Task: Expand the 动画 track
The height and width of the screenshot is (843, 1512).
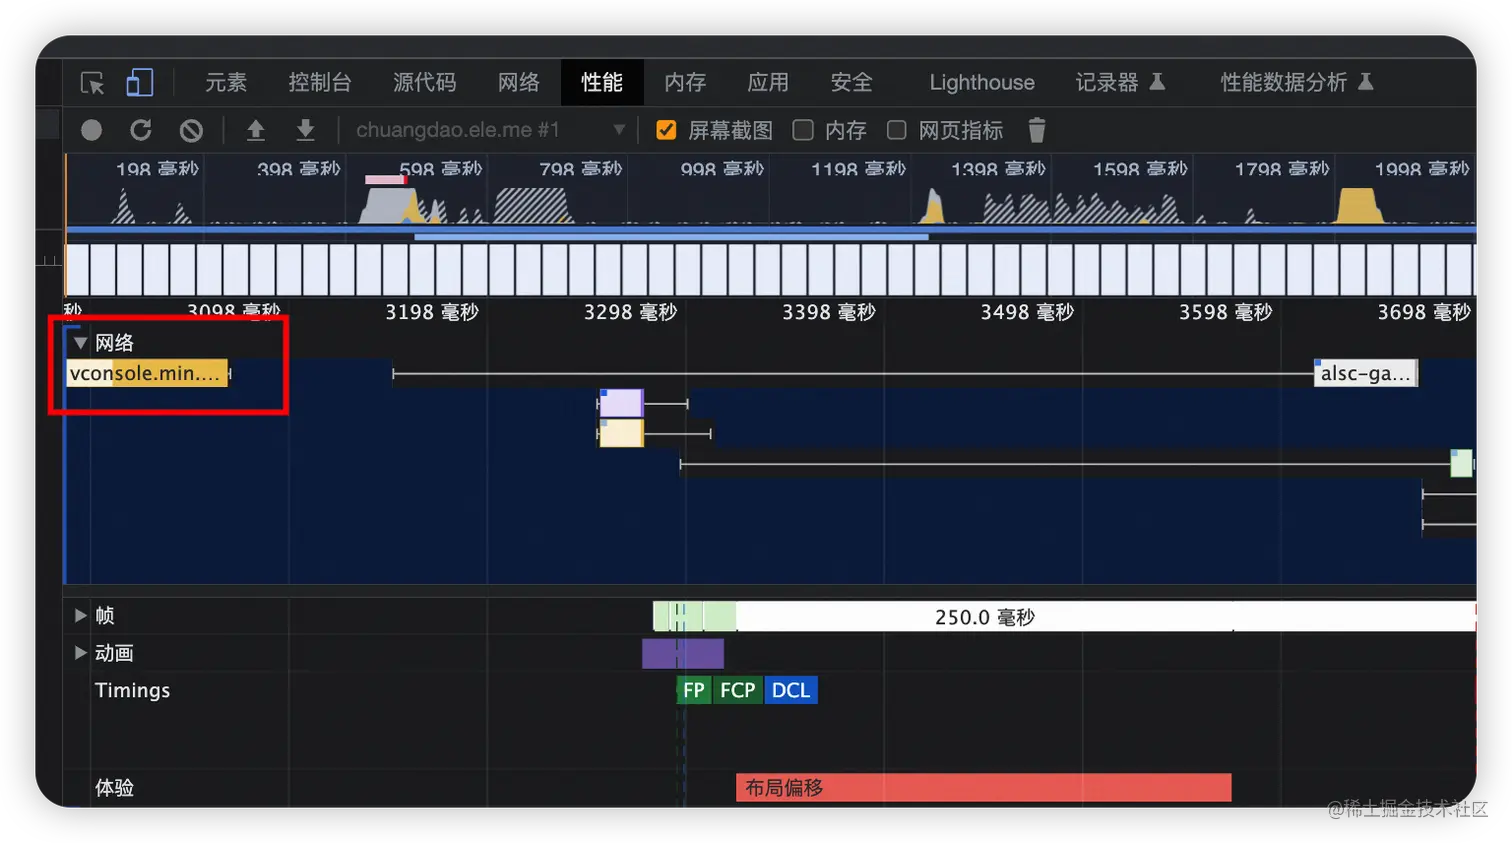Action: 80,653
